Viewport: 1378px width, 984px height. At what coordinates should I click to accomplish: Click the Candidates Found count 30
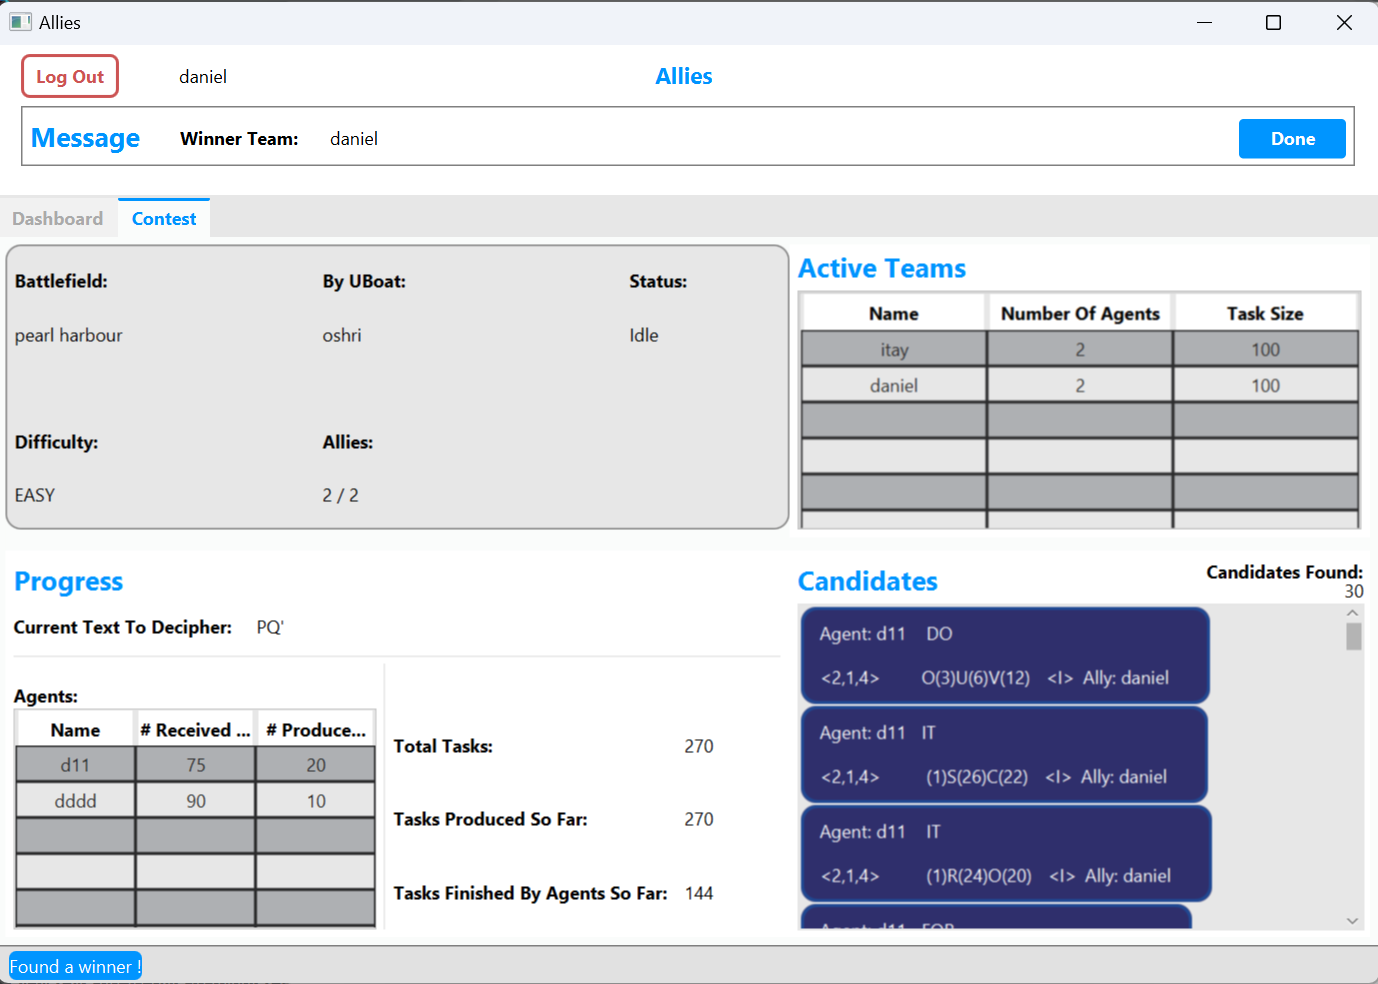click(x=1353, y=591)
